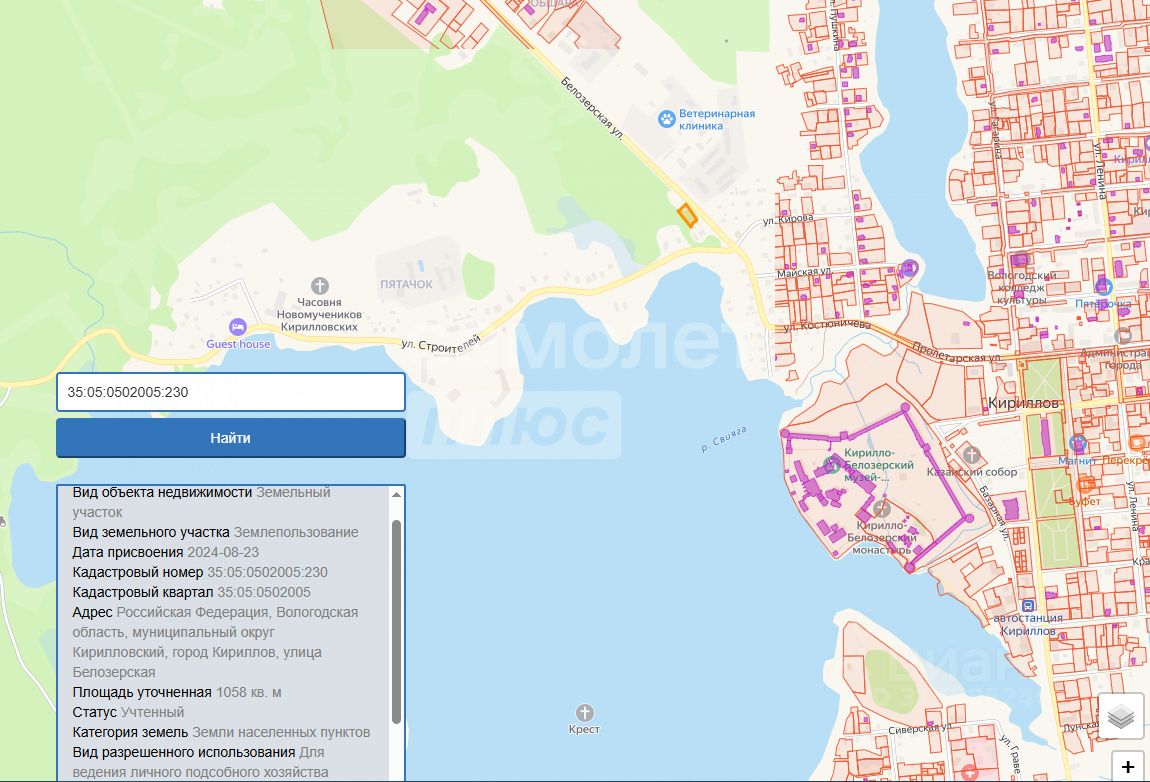Zoom in with the plus button
This screenshot has width=1150, height=782.
click(1128, 767)
